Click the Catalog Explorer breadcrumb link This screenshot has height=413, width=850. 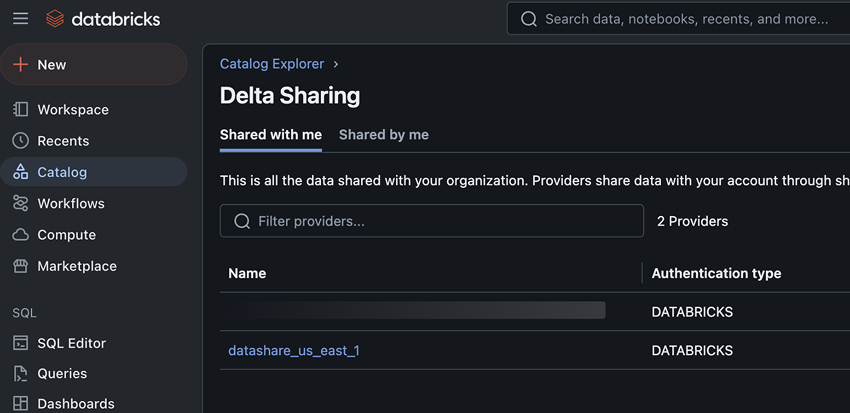click(272, 64)
